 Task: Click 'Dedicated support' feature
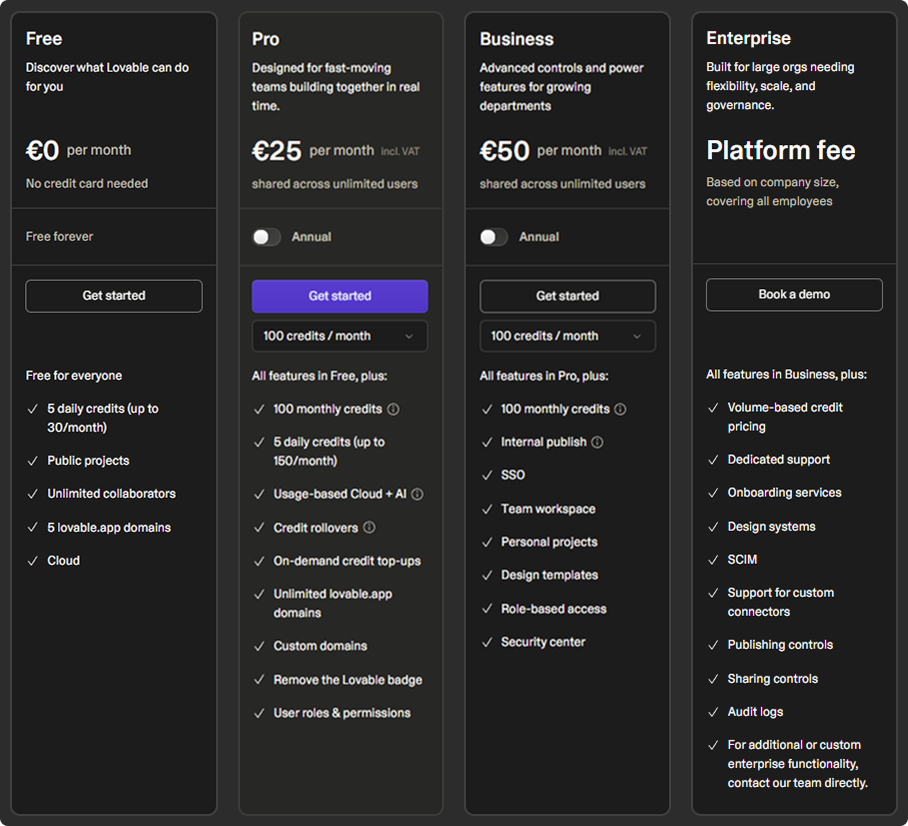pyautogui.click(x=778, y=460)
